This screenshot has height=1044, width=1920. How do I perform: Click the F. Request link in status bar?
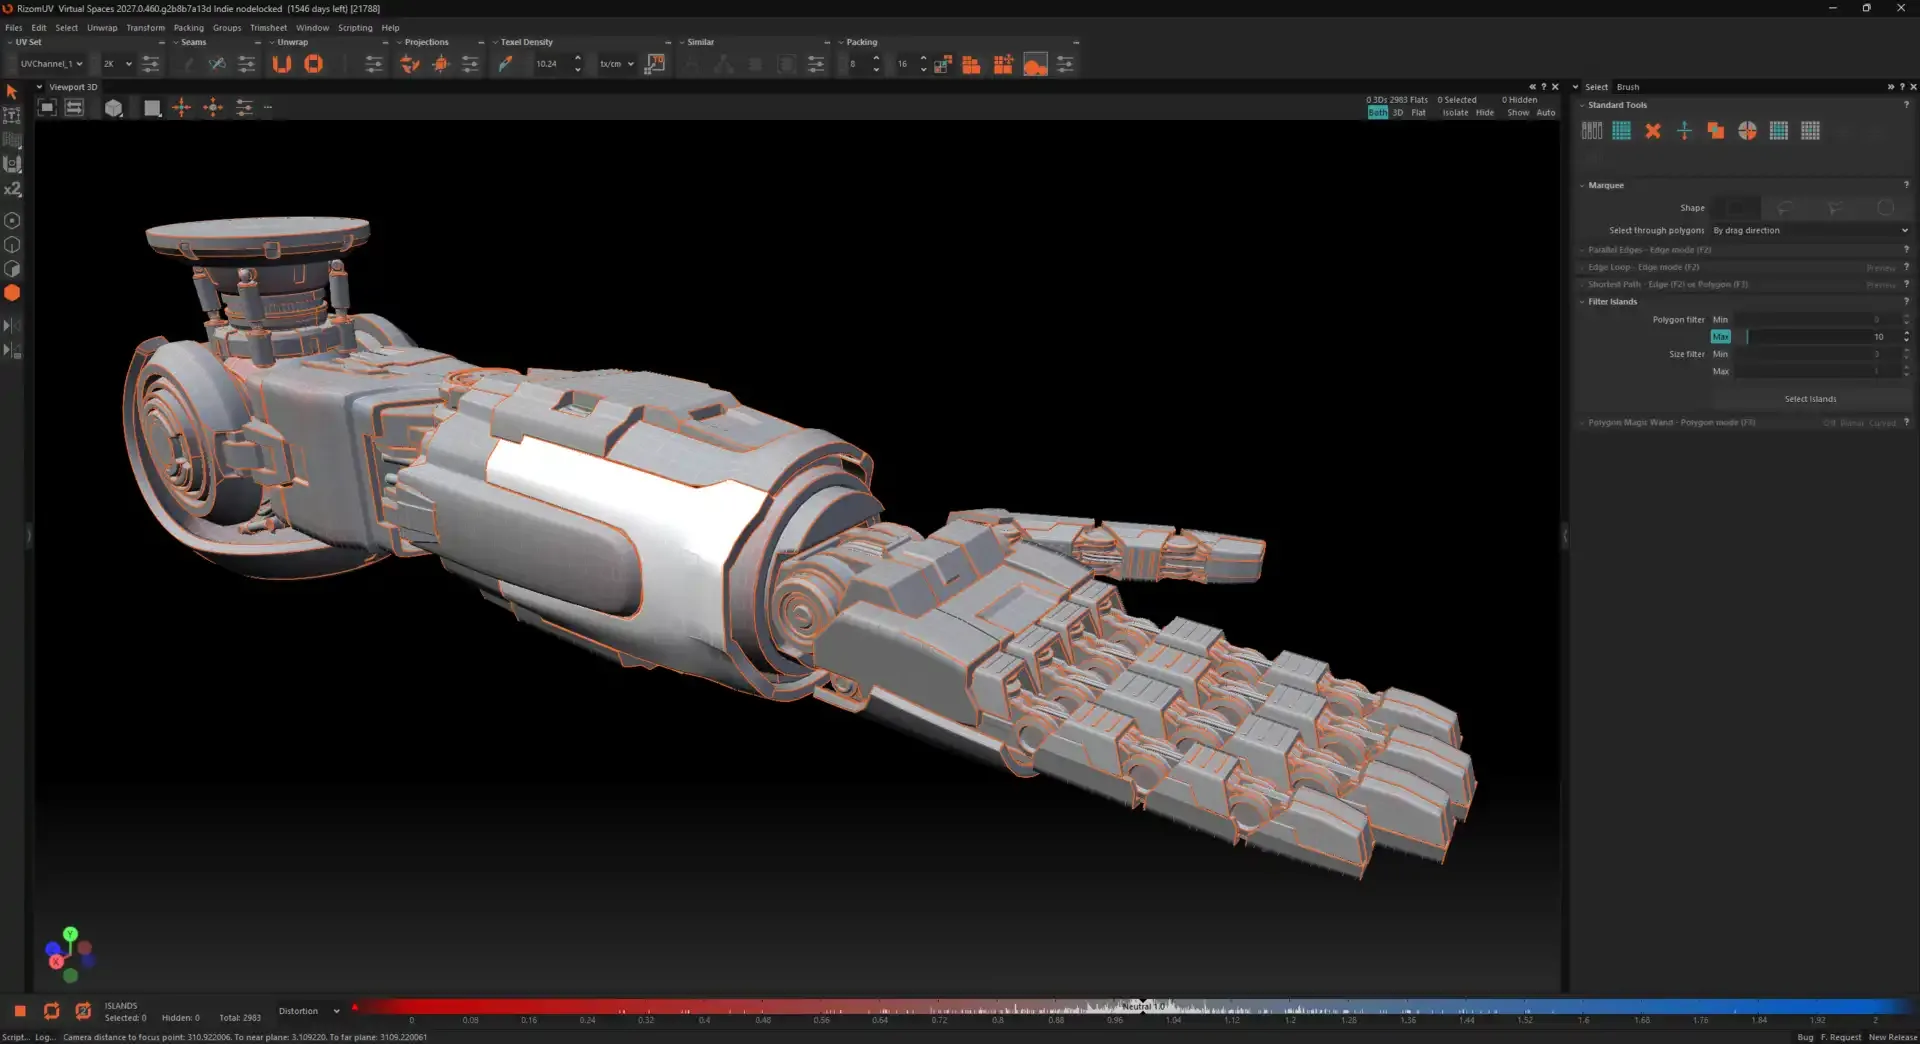(1841, 1037)
